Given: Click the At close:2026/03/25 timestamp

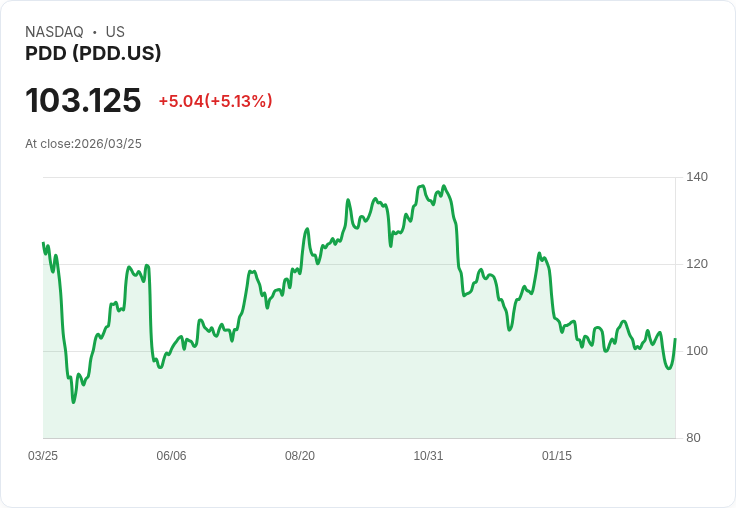Looking at the screenshot, I should click(x=84, y=144).
